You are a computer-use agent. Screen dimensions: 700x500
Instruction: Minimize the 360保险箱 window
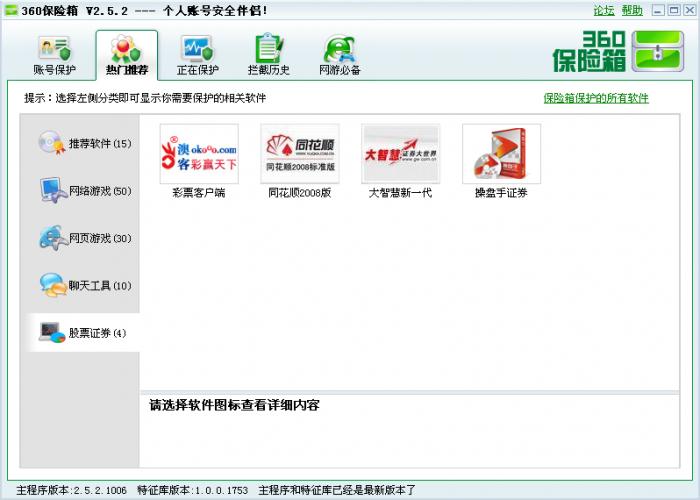pyautogui.click(x=658, y=10)
